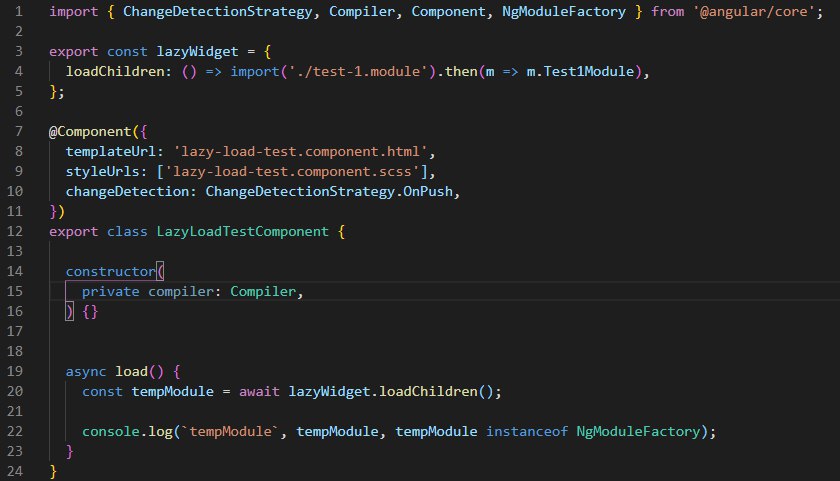This screenshot has width=840, height=481.
Task: Click the private compiler parameter
Action: (x=148, y=291)
